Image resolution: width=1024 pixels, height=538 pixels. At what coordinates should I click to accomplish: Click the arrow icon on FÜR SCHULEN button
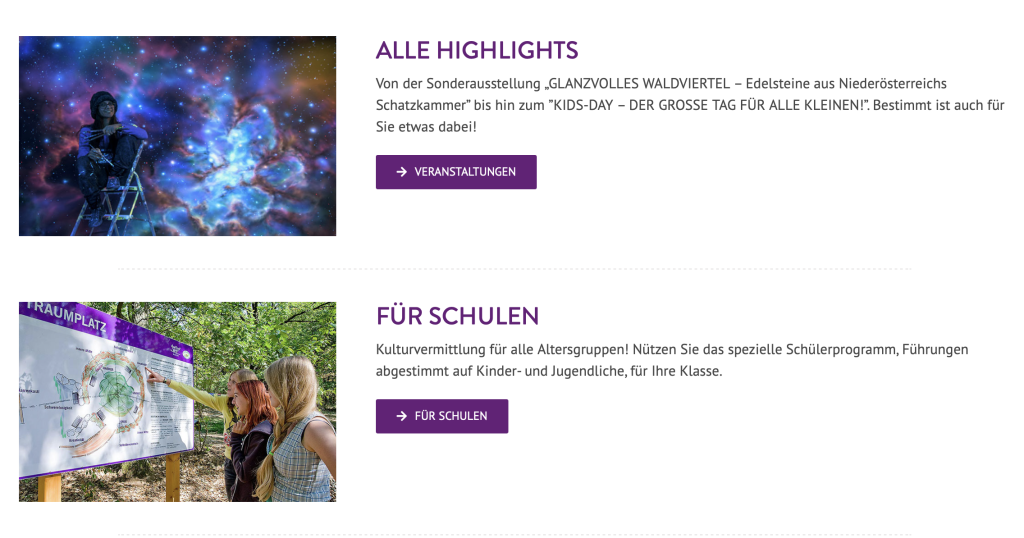[x=402, y=416]
